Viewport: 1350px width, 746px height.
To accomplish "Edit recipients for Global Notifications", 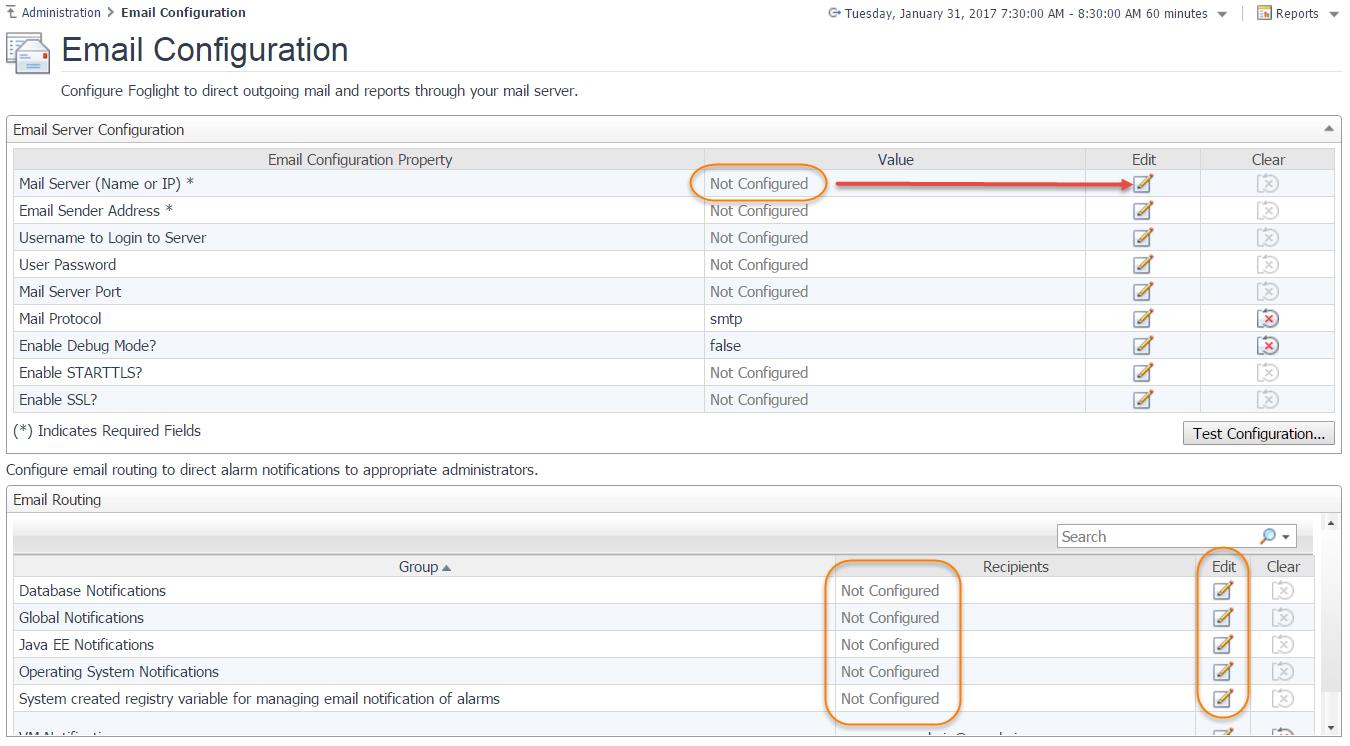I will pos(1223,618).
